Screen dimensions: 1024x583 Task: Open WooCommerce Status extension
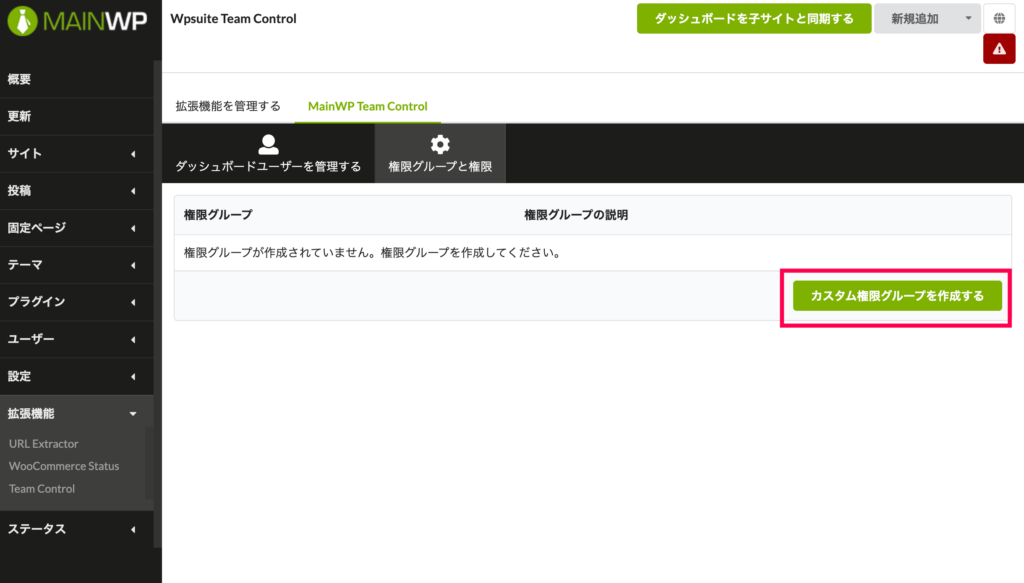point(64,466)
